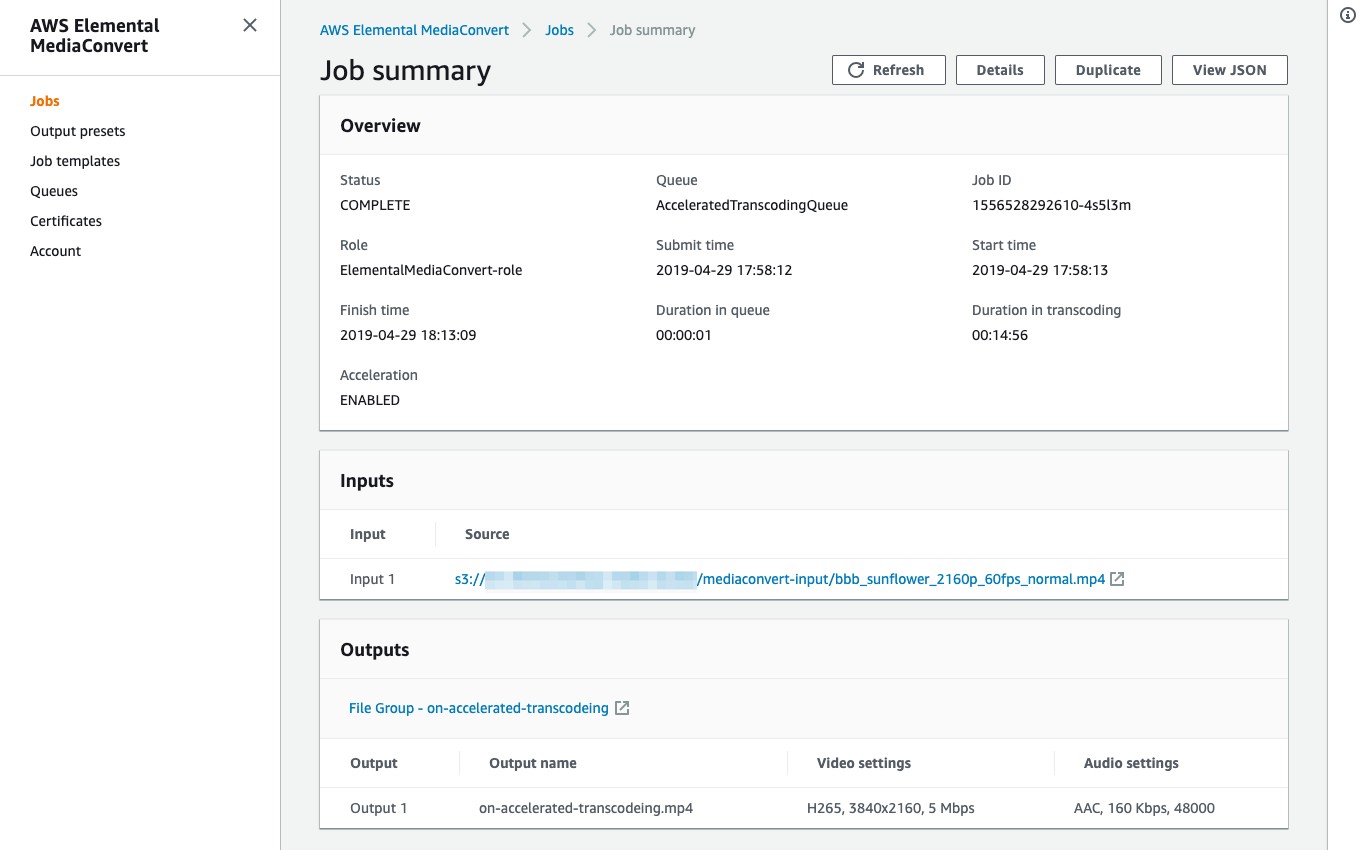The image size is (1368, 850).
Task: Select the ENABLED acceleration value
Action: point(370,400)
